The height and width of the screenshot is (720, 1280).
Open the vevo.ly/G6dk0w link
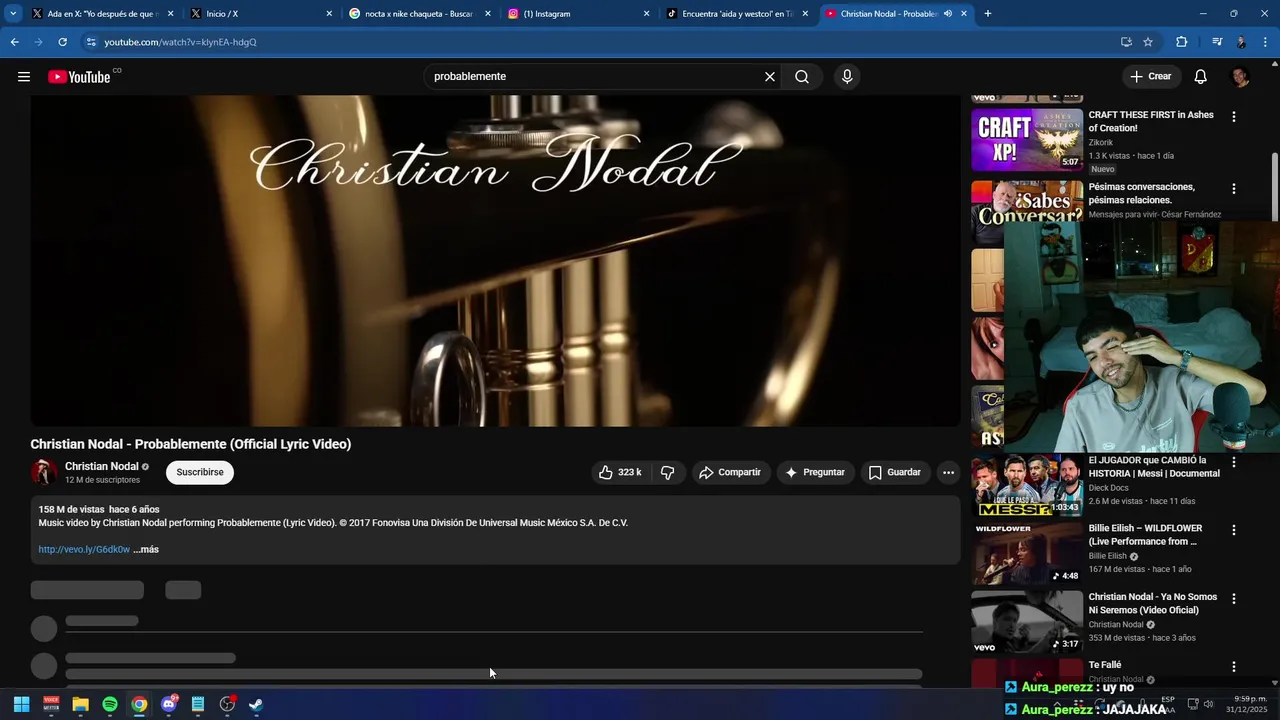tap(84, 549)
